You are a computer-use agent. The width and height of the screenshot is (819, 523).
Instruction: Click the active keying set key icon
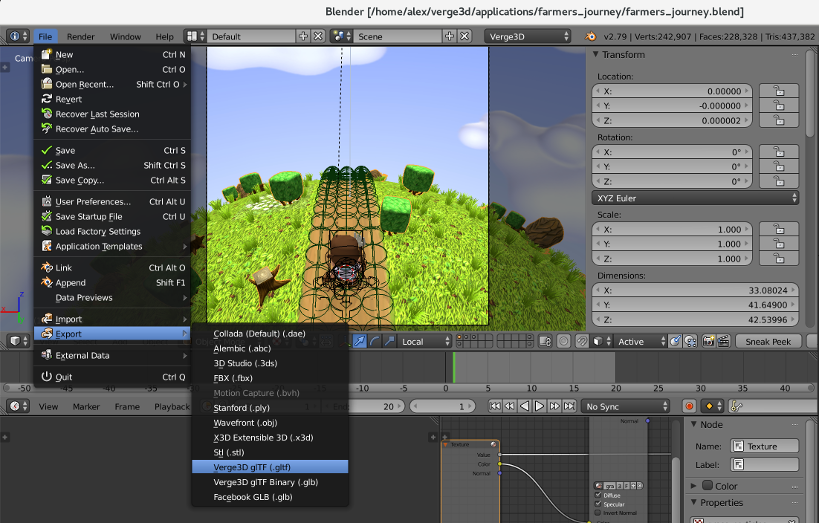click(x=736, y=406)
